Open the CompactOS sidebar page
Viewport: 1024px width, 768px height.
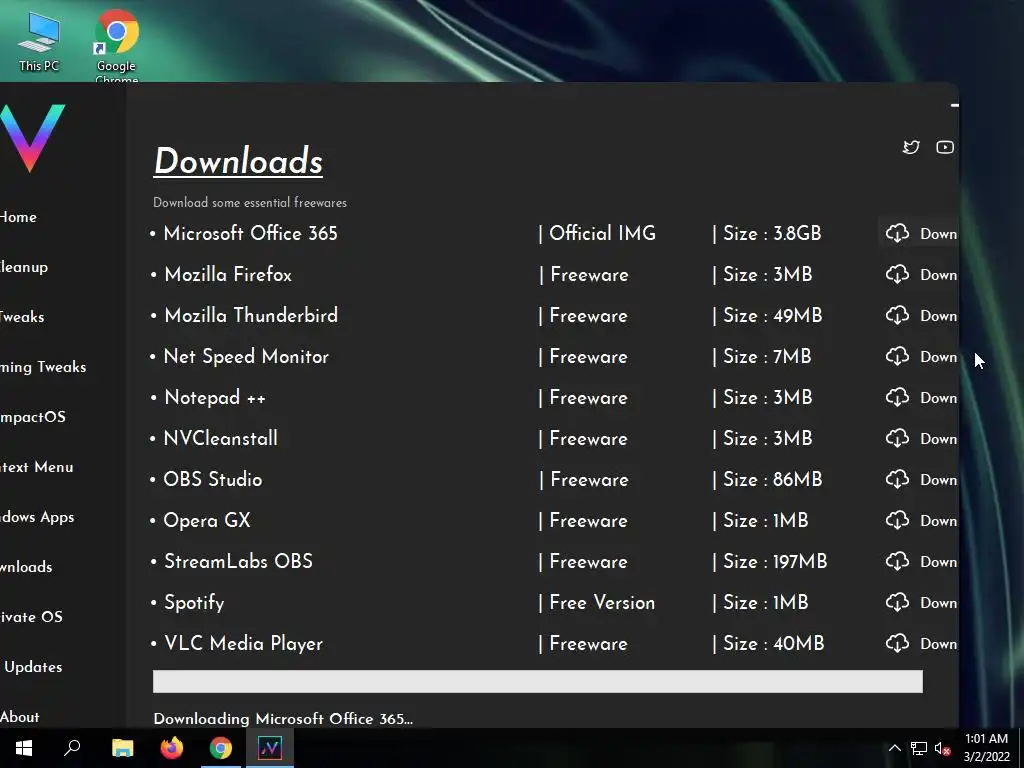(33, 417)
